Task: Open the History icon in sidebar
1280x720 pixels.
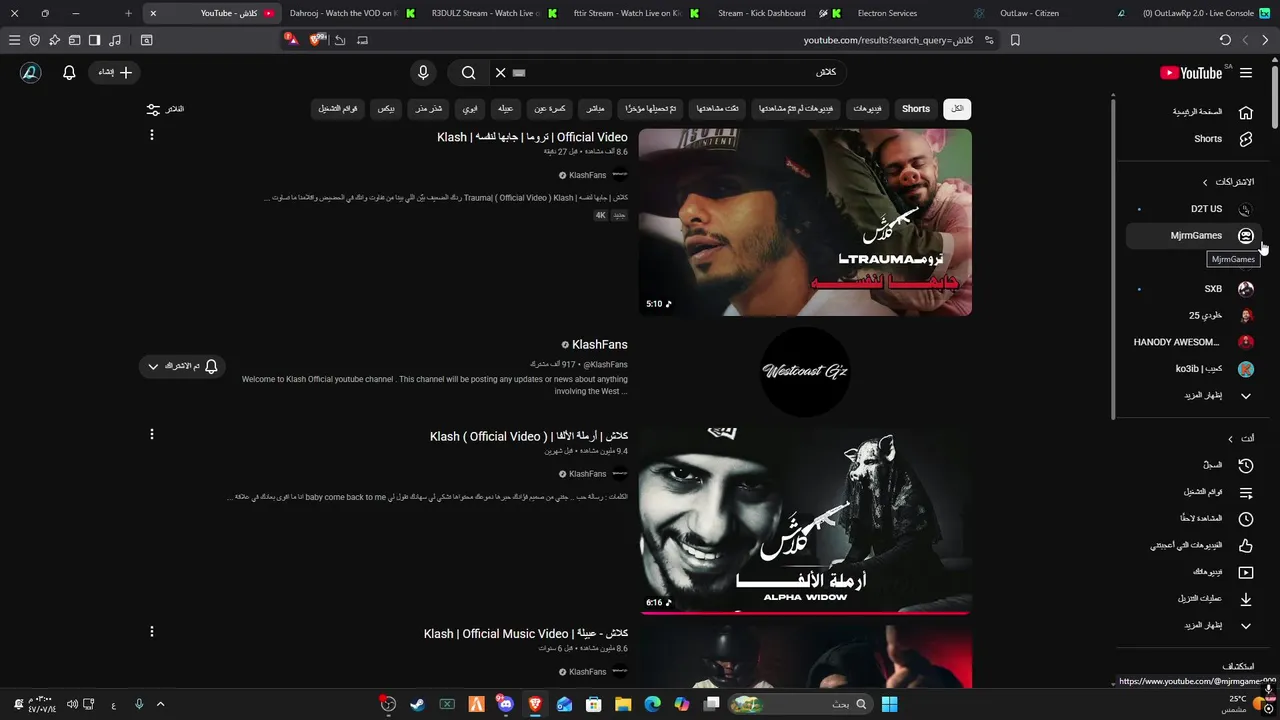Action: 1246,465
